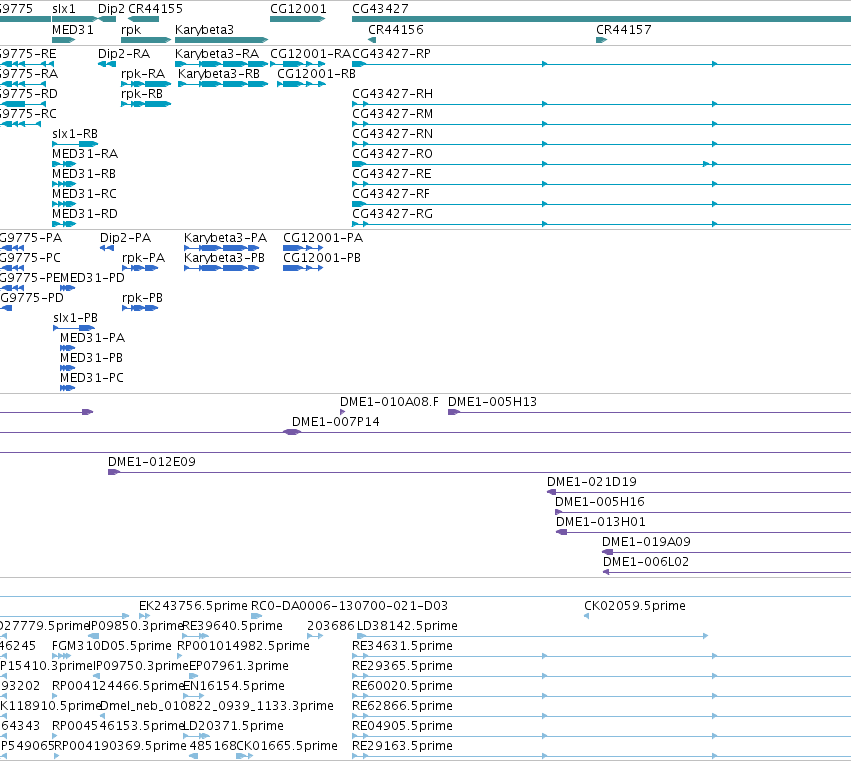This screenshot has width=851, height=761.
Task: Select the Karybeta3-PB protein label
Action: (x=224, y=258)
